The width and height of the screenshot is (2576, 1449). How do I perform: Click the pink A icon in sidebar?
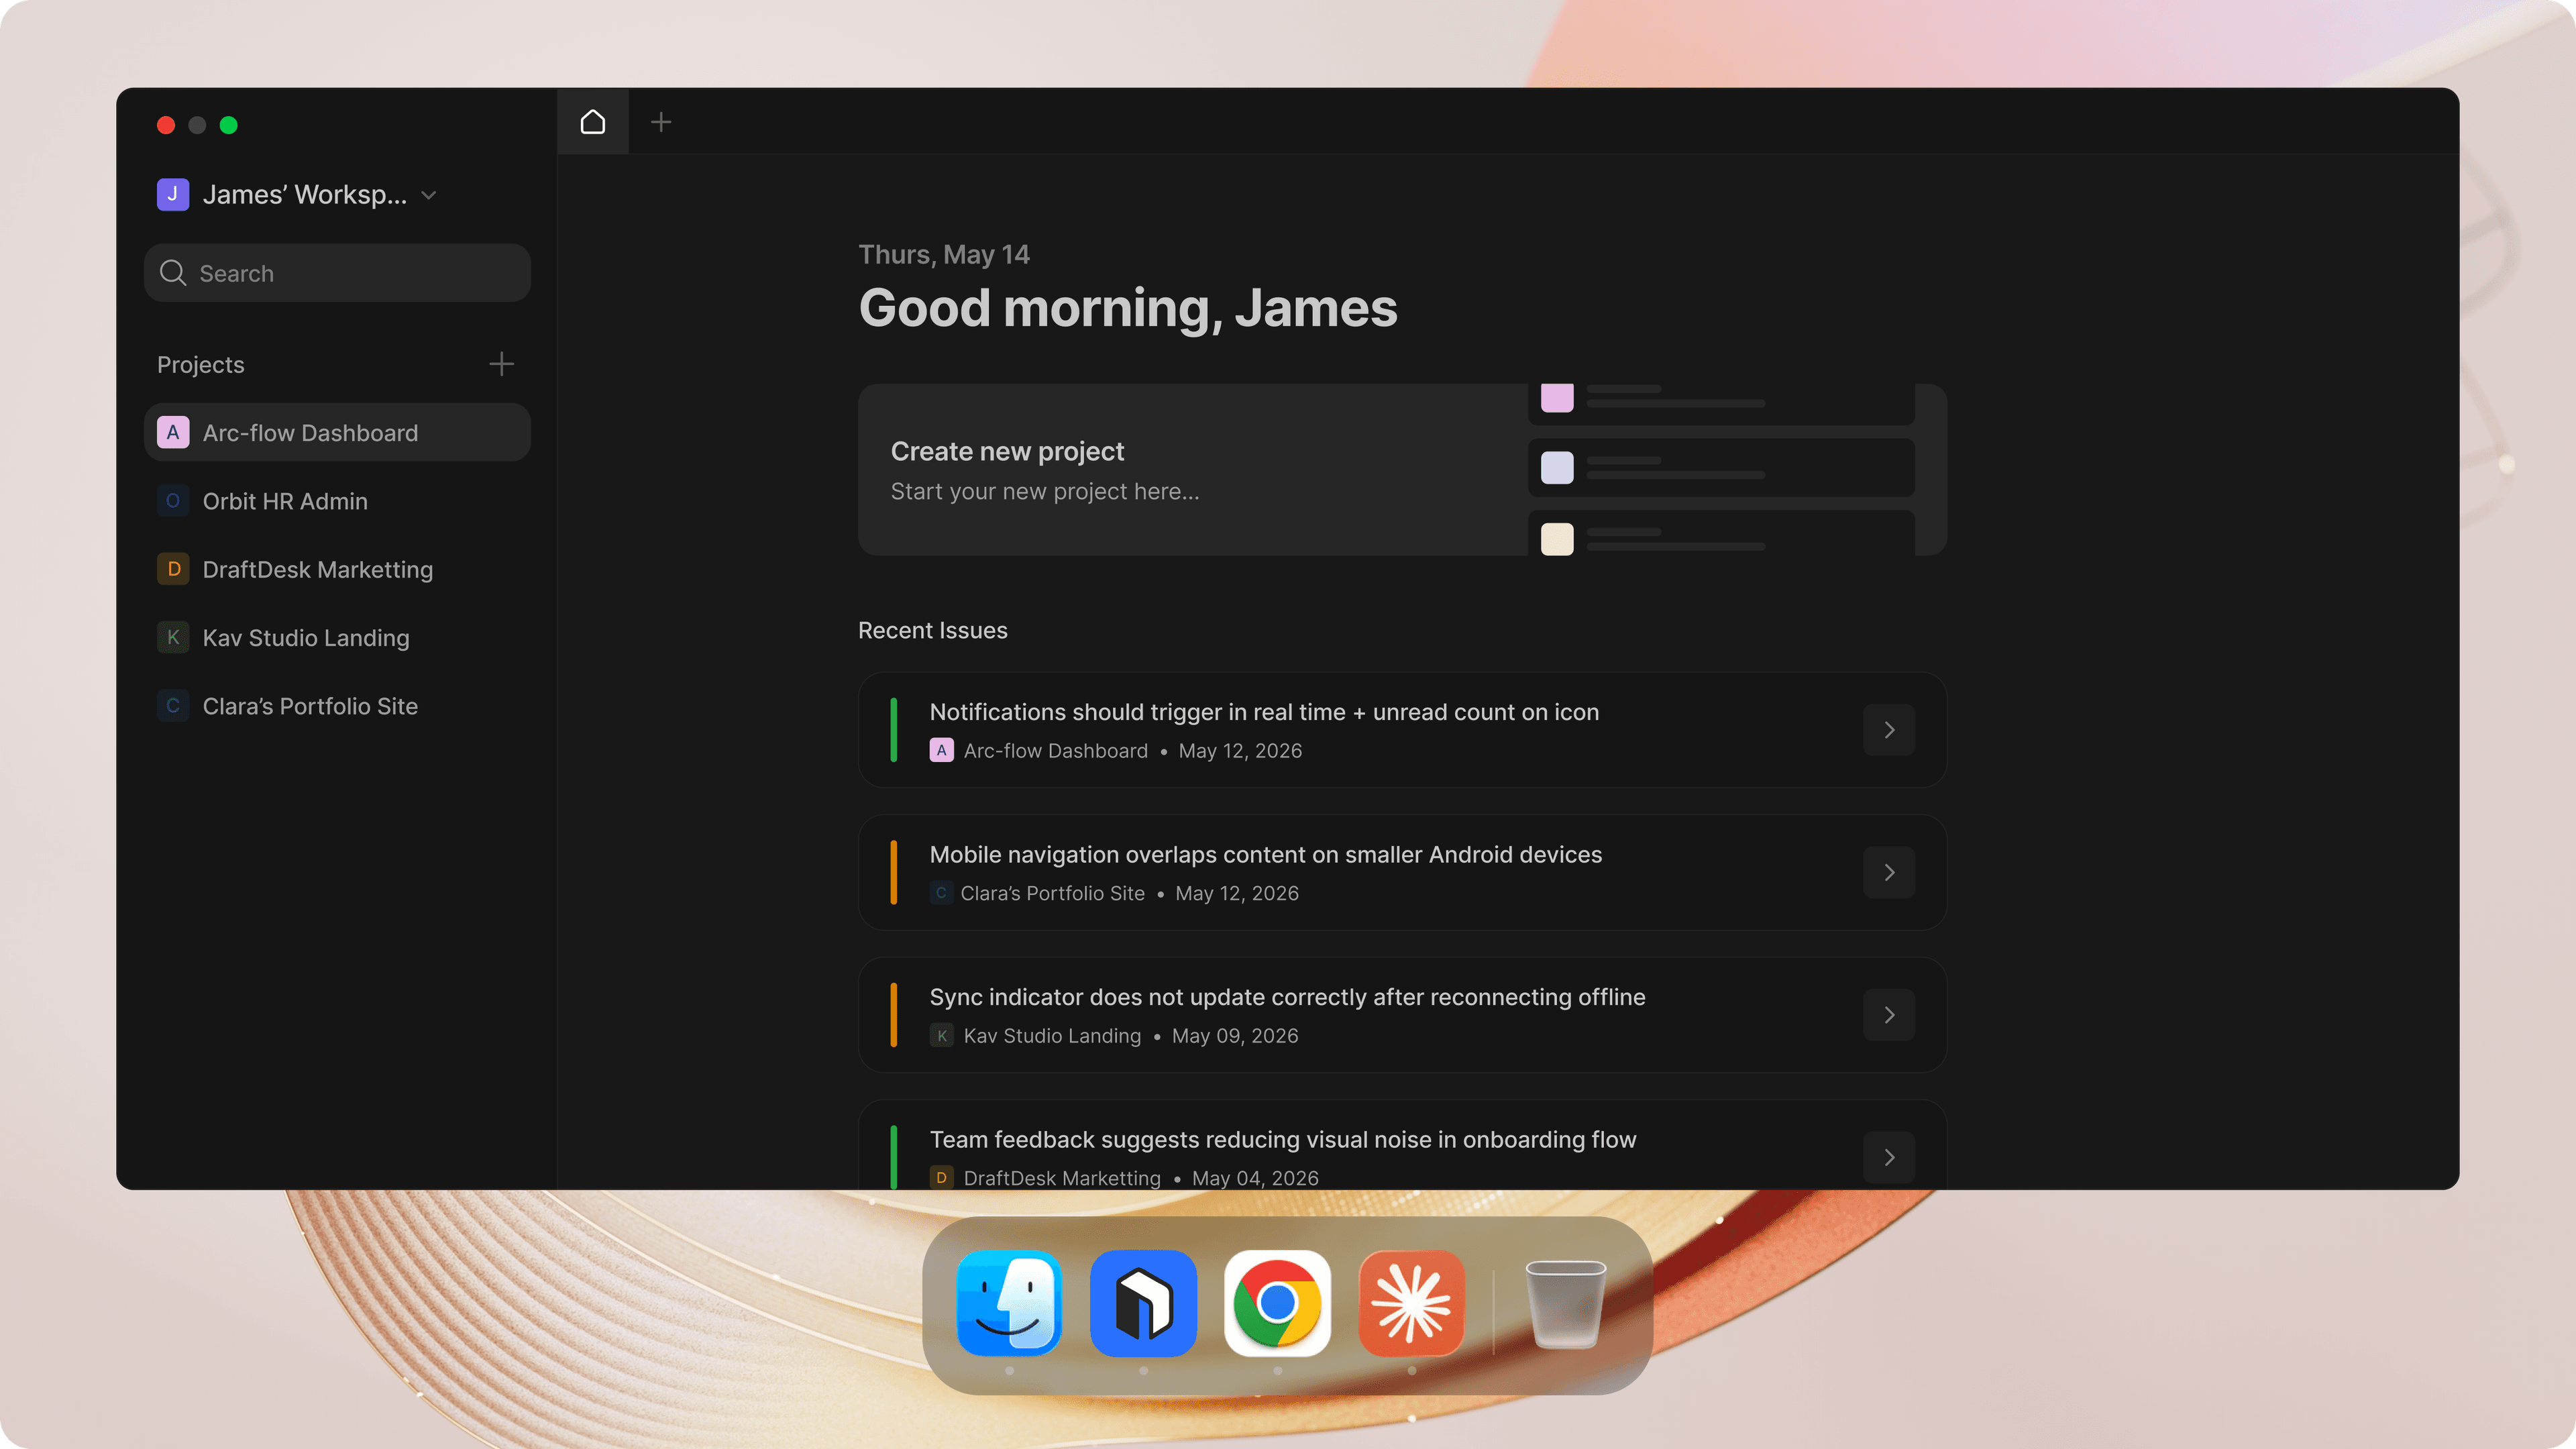coord(172,433)
